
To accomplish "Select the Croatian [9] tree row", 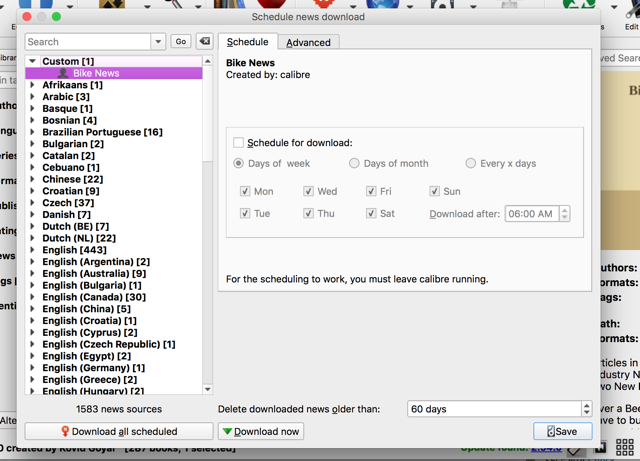I will 113,191.
